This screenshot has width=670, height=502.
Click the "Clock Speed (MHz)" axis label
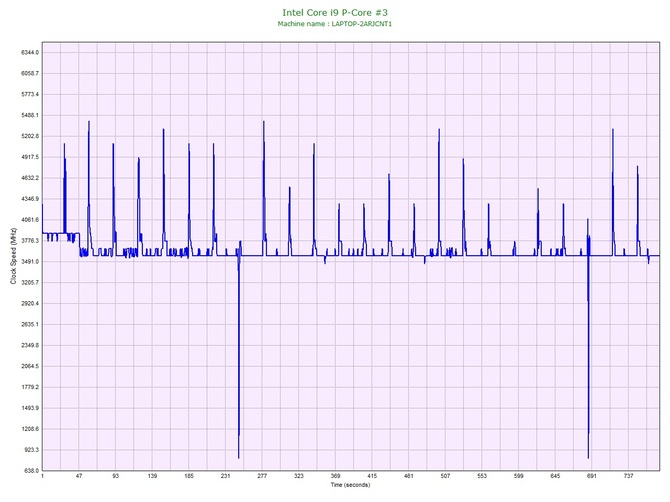point(13,256)
